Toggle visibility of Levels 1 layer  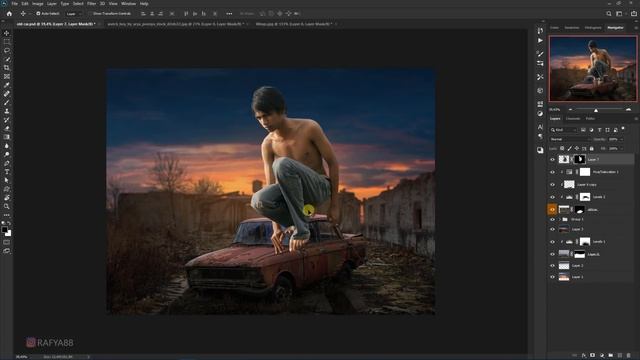(552, 242)
